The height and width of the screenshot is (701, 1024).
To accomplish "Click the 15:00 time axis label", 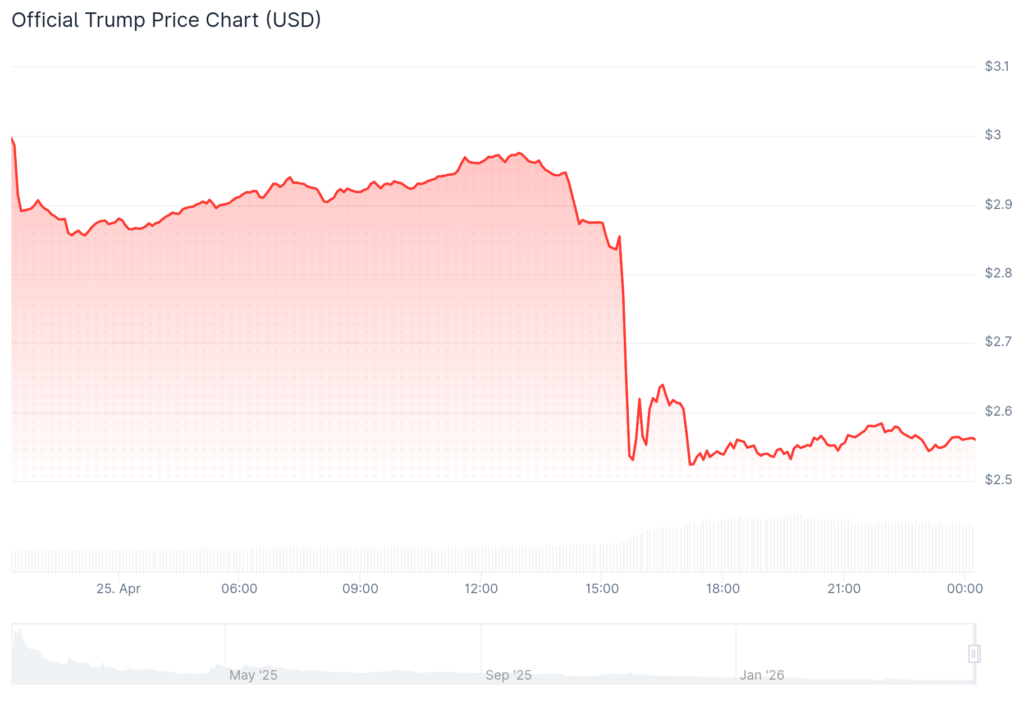I will click(602, 589).
